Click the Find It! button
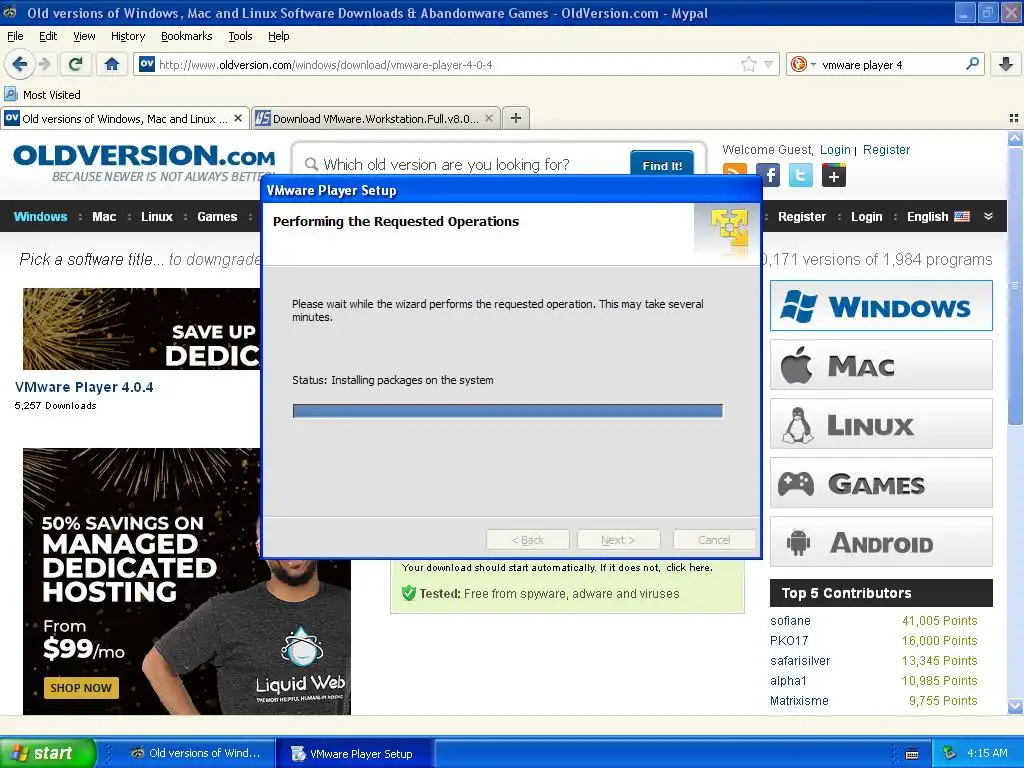Screen dimensions: 1024x768 662,165
